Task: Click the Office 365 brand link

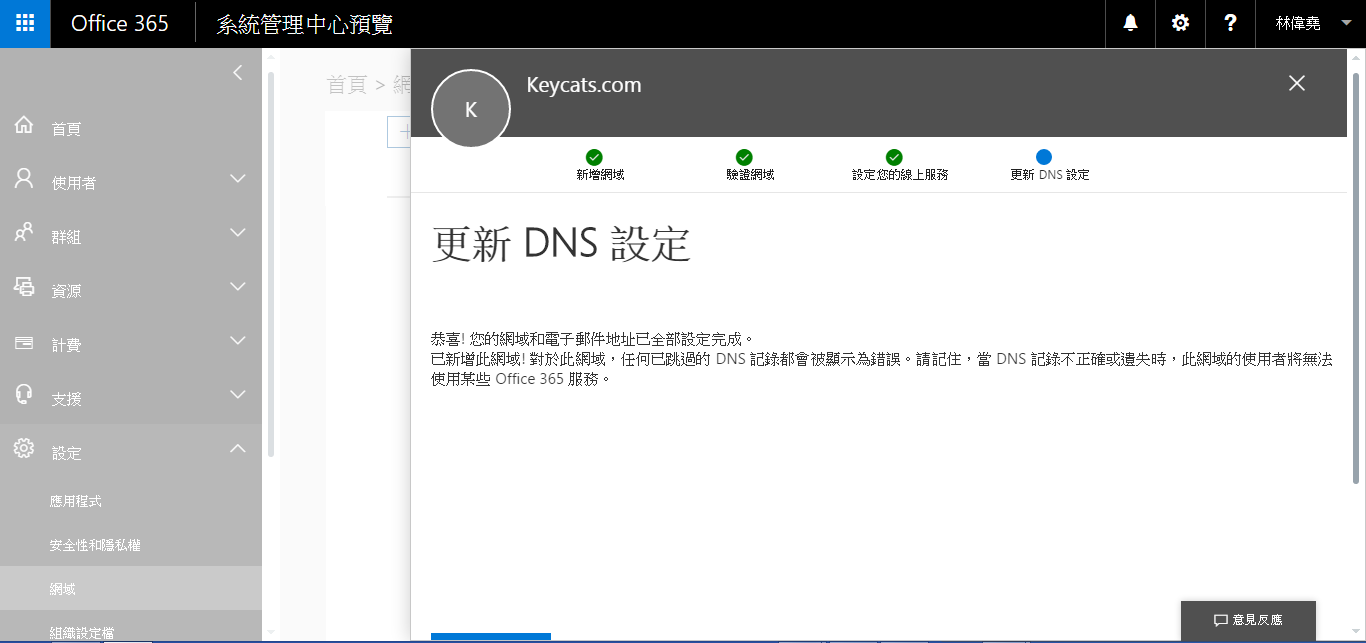Action: (120, 24)
